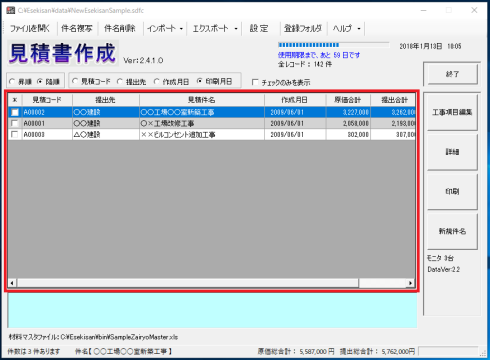Click the 見積コード column header
Viewport: 490px width, 360px height.
pos(47,100)
